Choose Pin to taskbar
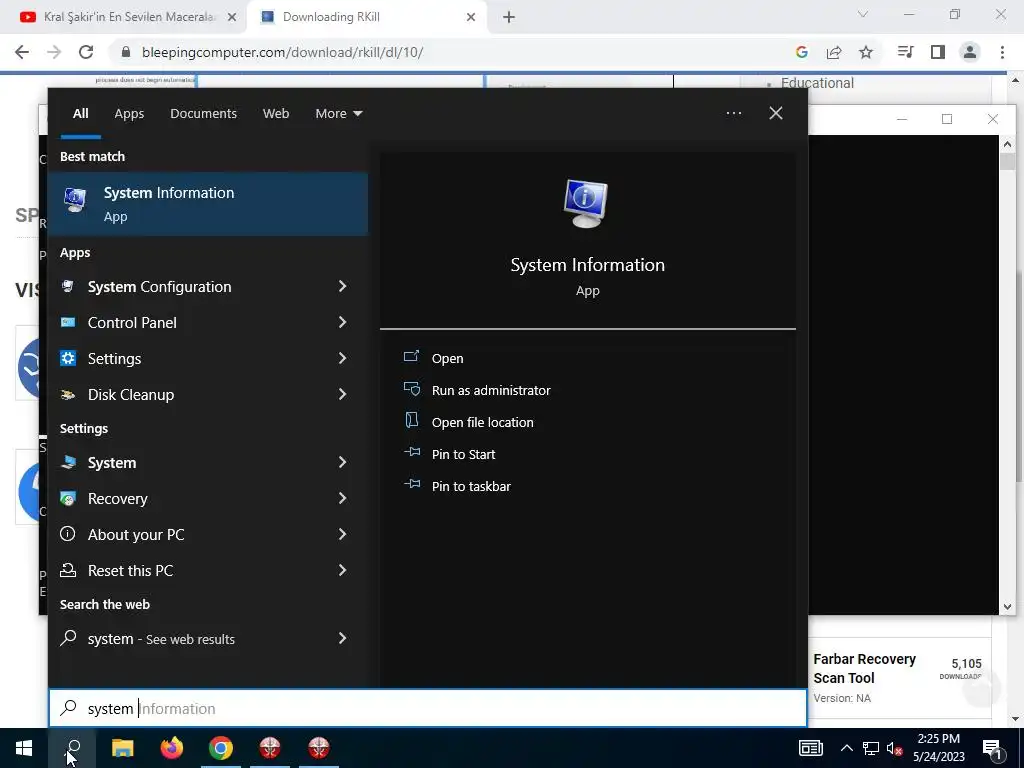This screenshot has width=1024, height=768. [x=471, y=487]
